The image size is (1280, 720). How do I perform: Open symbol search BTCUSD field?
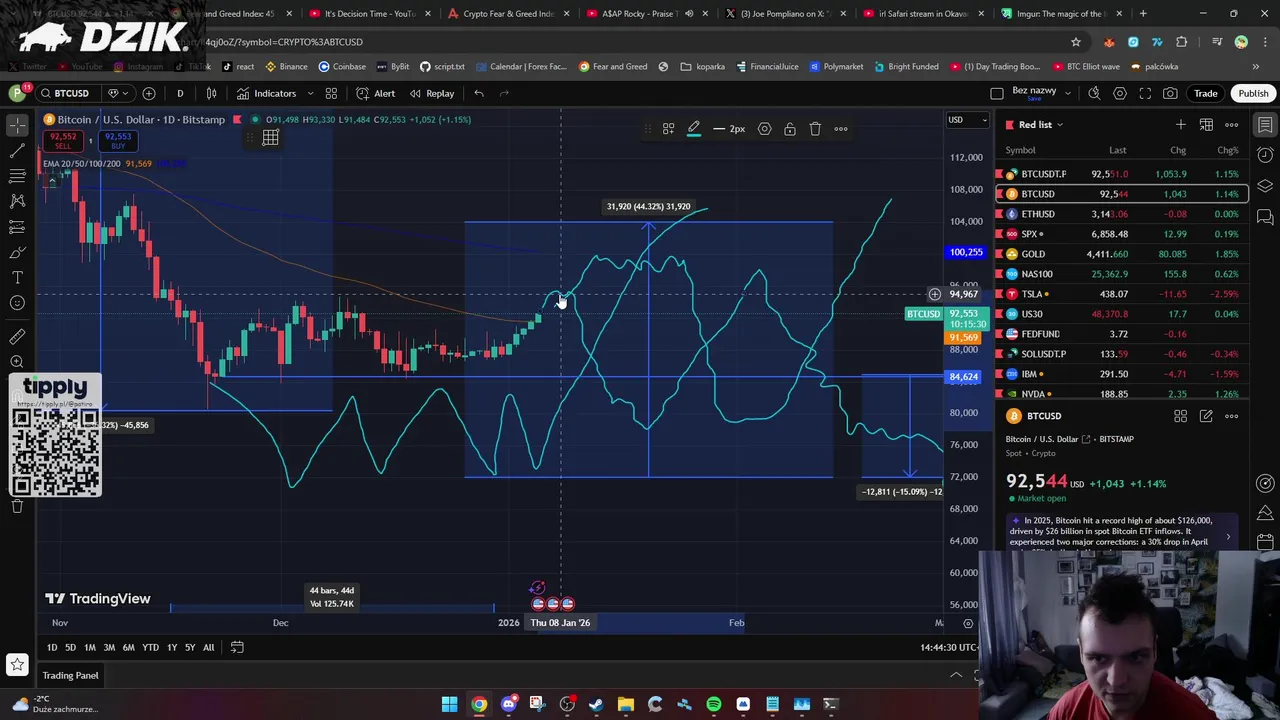[71, 93]
